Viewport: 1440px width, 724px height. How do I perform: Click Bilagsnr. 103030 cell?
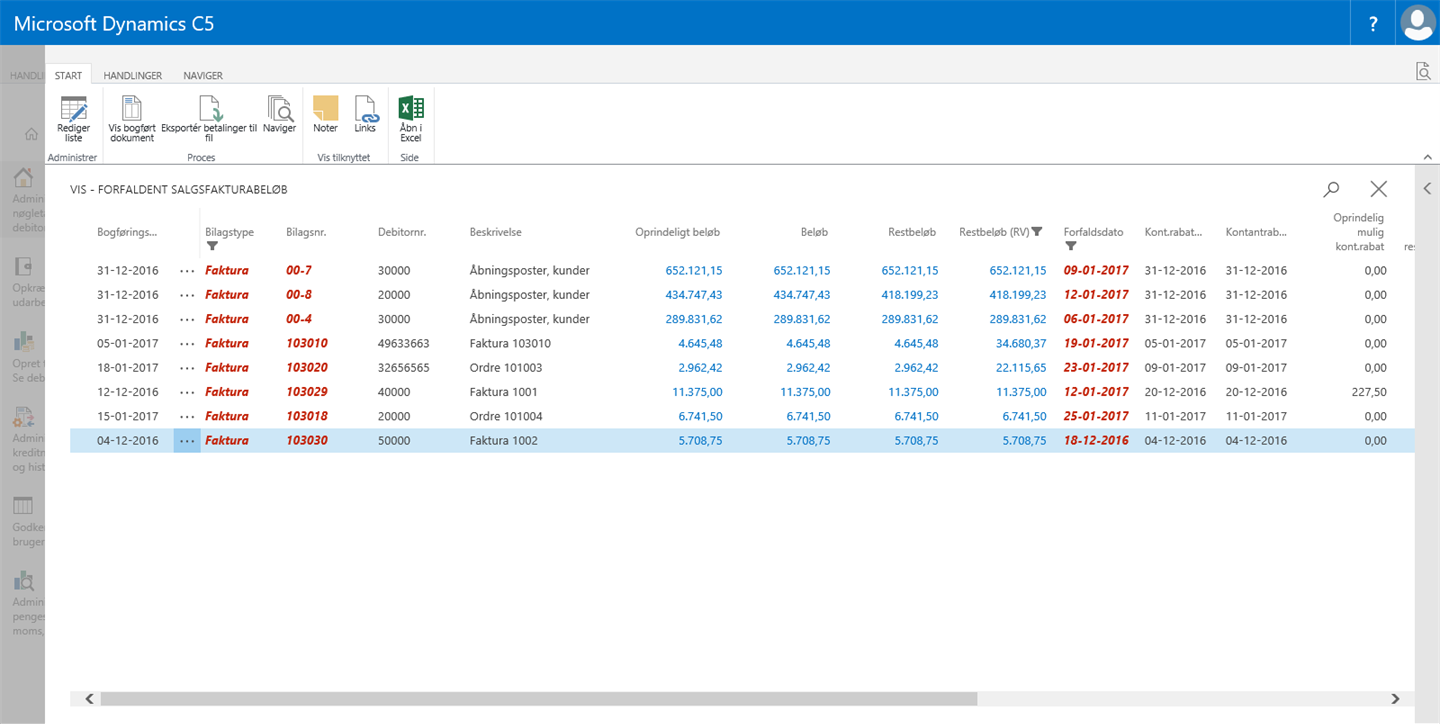(307, 441)
